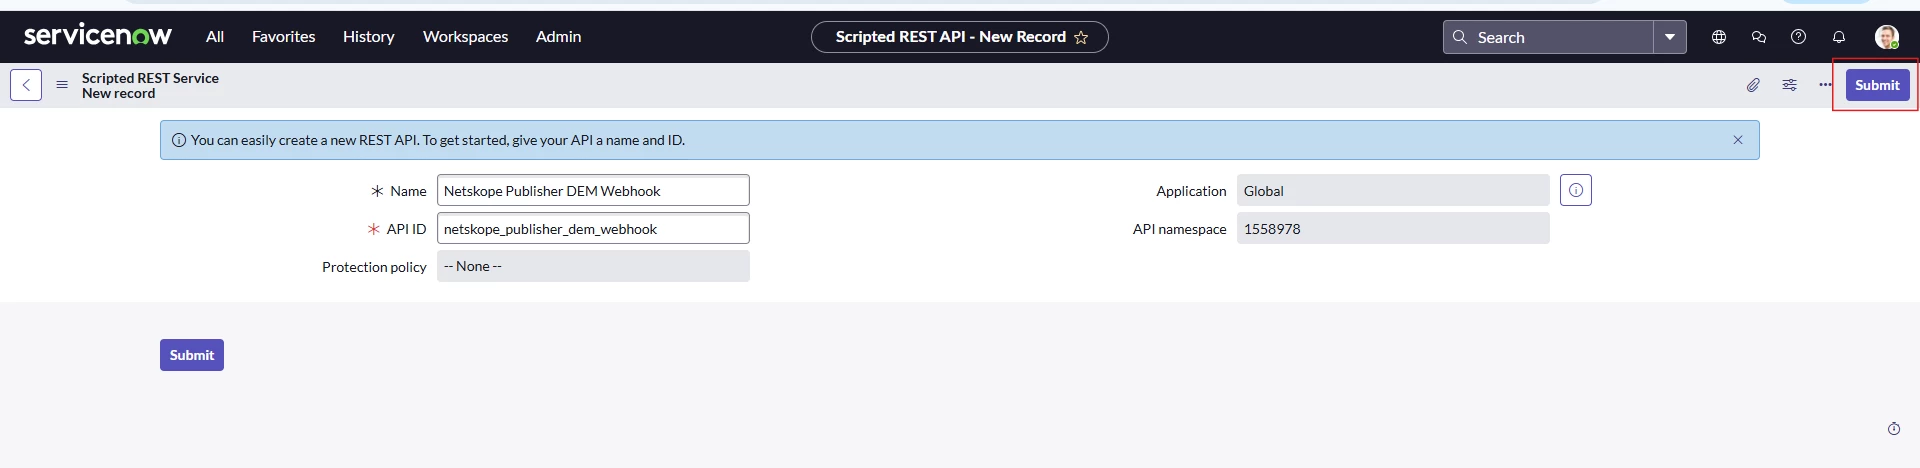This screenshot has width=1920, height=468.
Task: Click the magnifier icon in Search box
Action: pos(1460,37)
